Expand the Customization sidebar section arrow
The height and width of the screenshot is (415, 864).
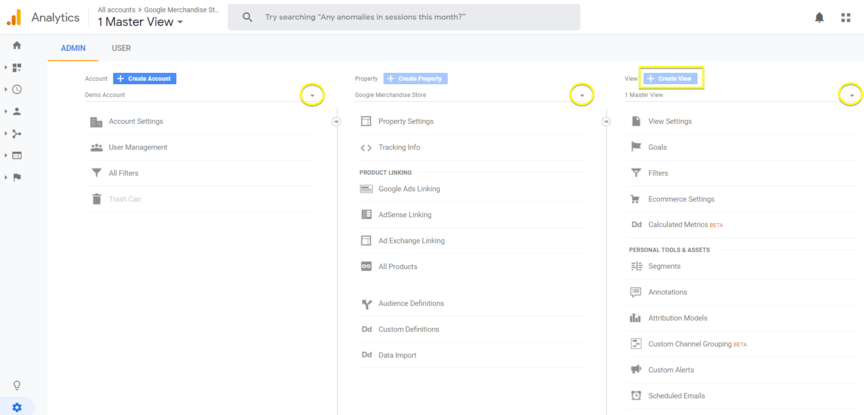(x=6, y=67)
